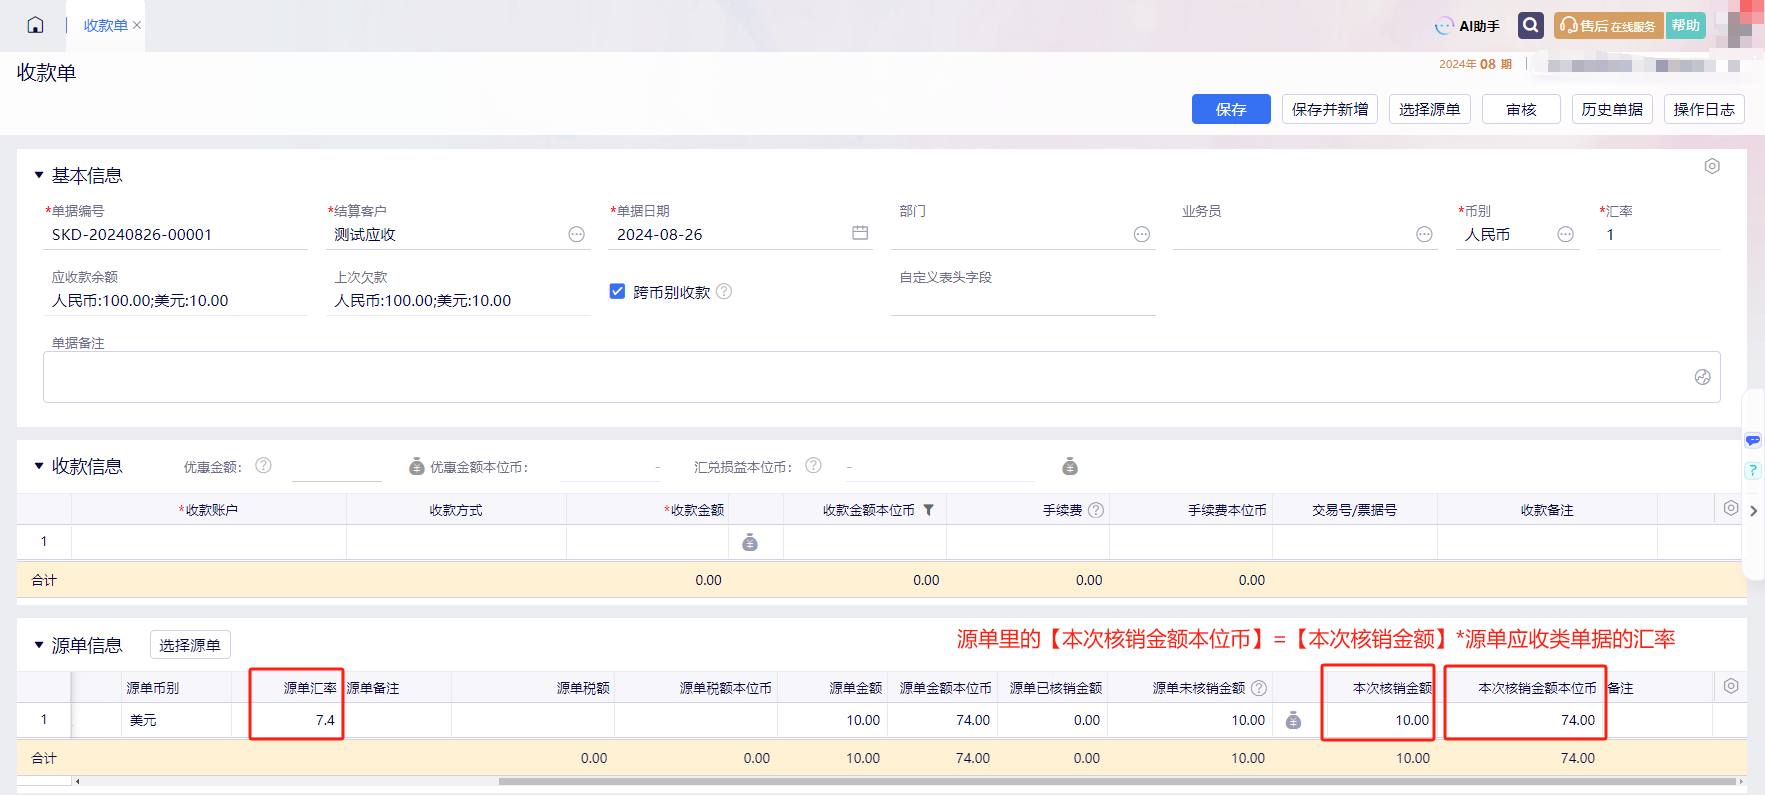Click money bag icon in 收款金额 row
Viewport: 1765px width, 795px height.
[x=749, y=542]
